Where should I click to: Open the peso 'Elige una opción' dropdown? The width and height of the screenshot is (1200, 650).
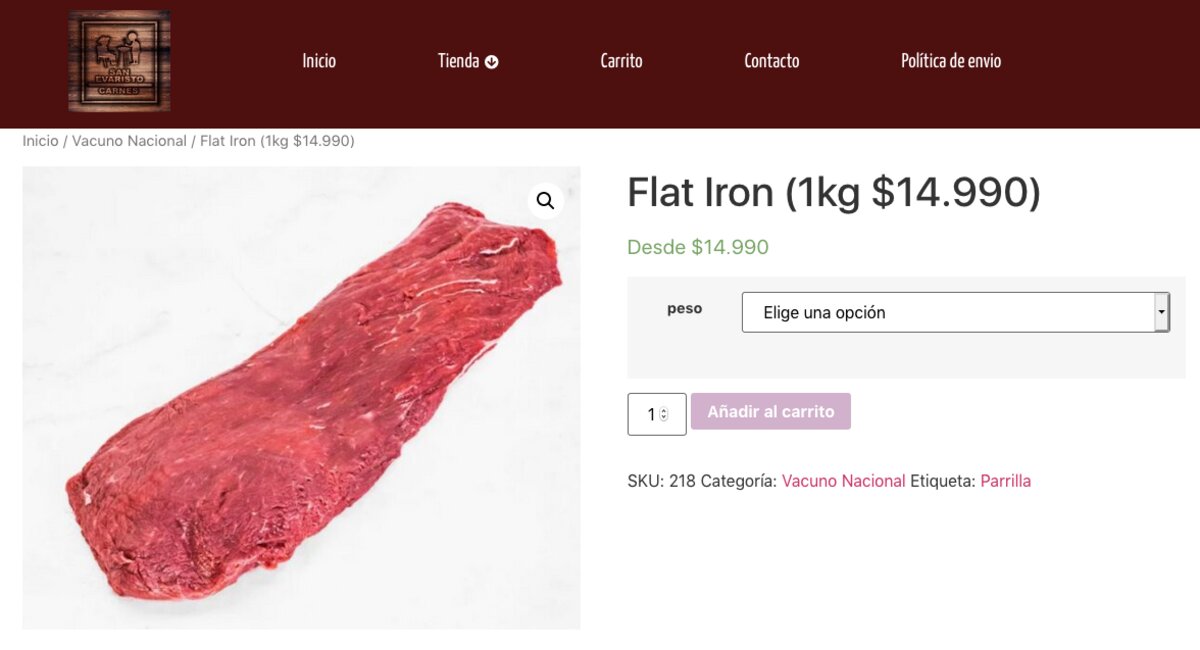pos(955,312)
